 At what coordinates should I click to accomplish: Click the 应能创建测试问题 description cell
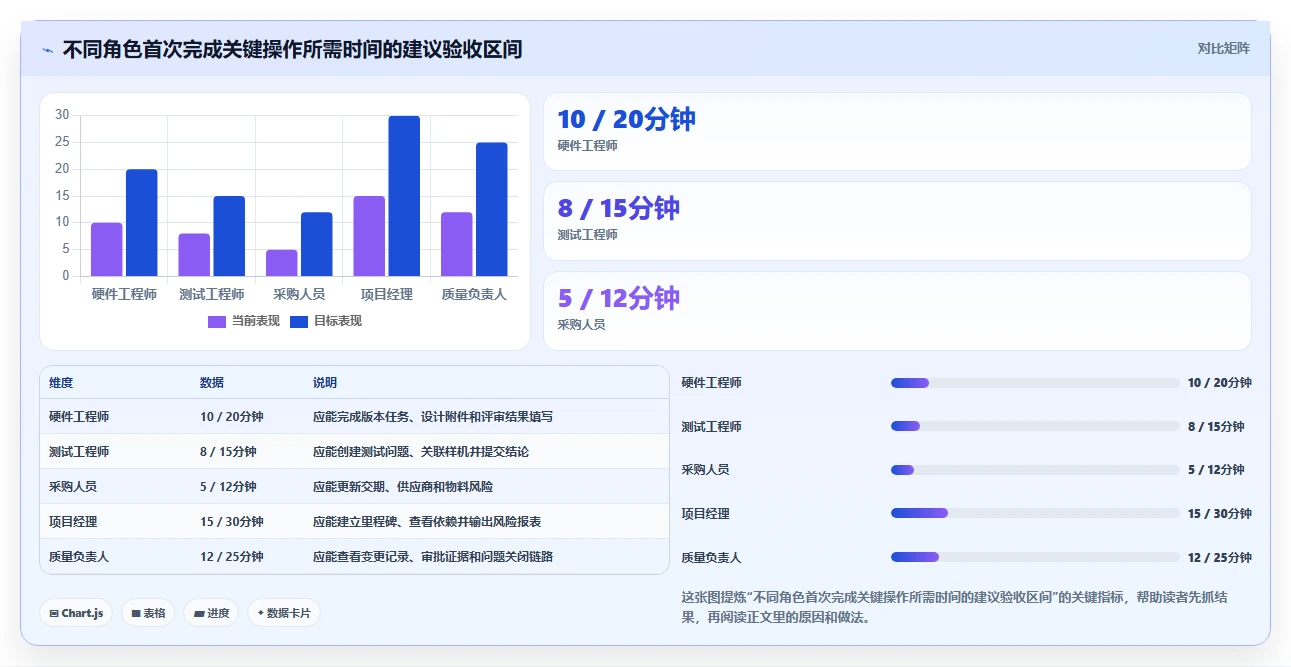(x=421, y=451)
